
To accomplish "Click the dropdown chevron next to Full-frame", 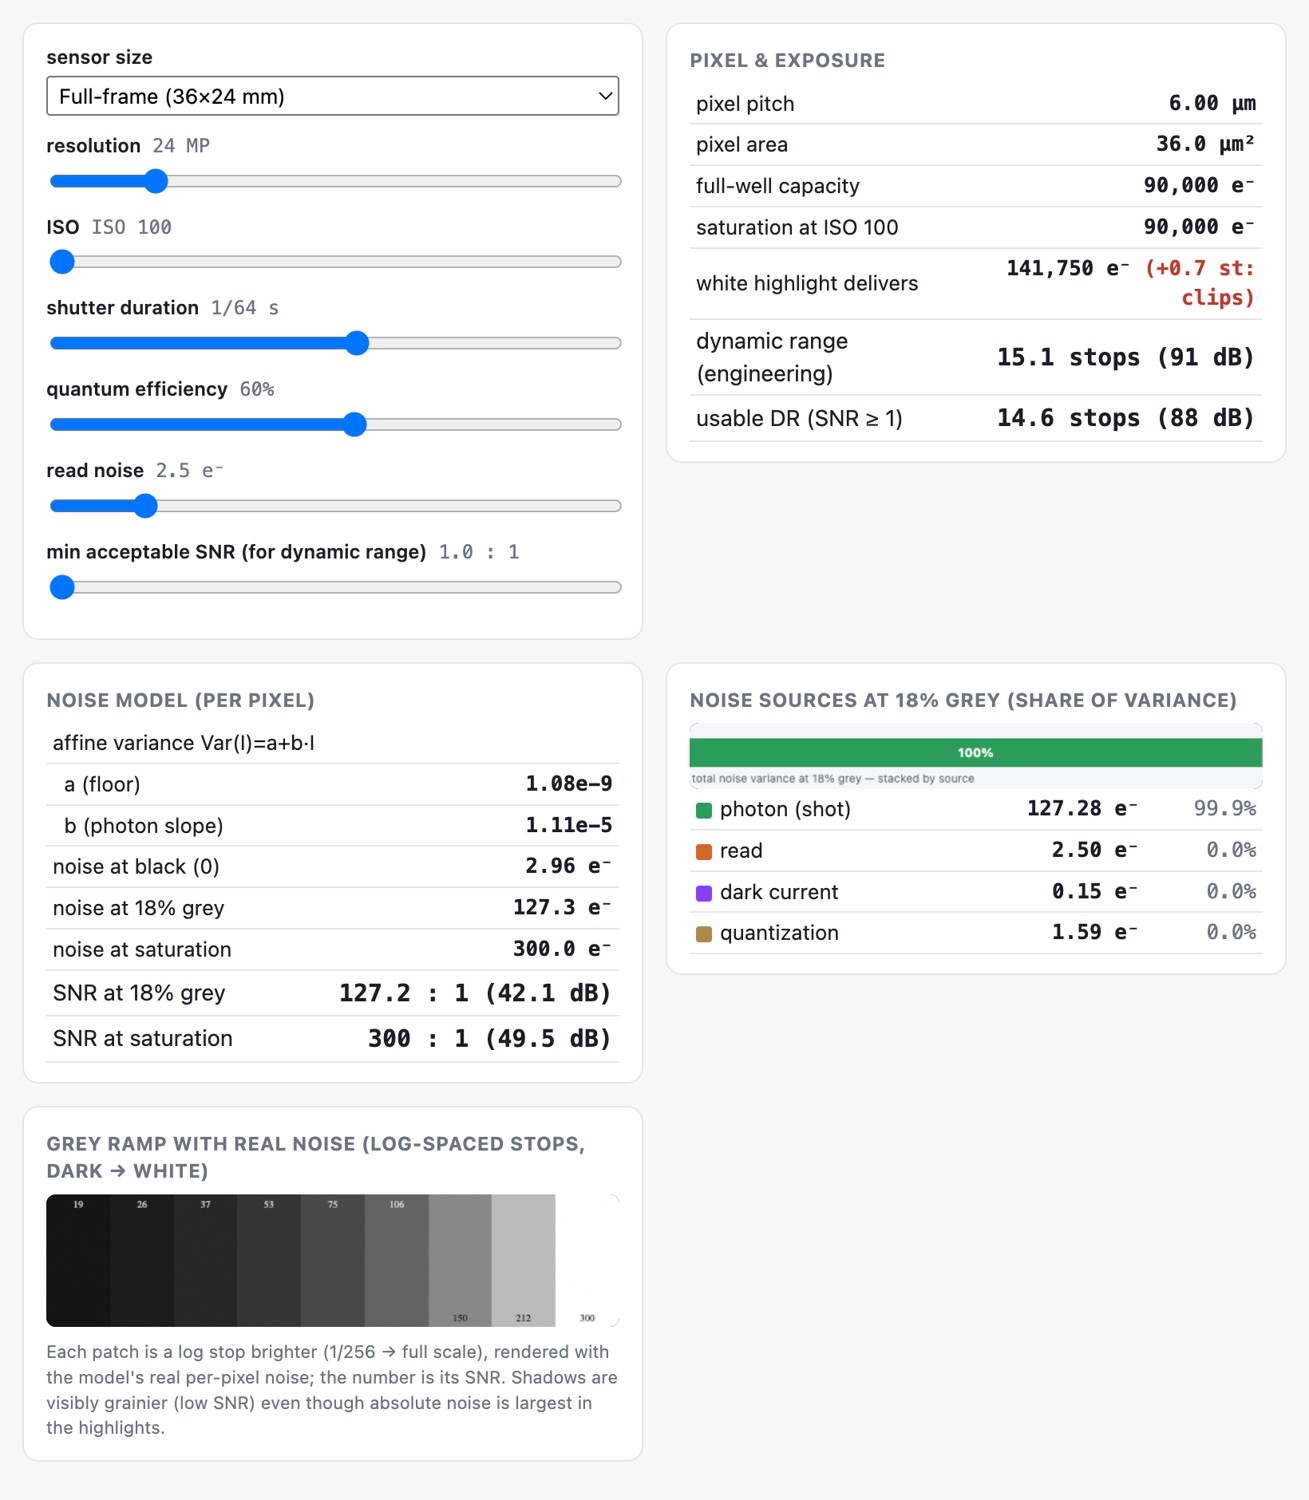I will coord(604,96).
